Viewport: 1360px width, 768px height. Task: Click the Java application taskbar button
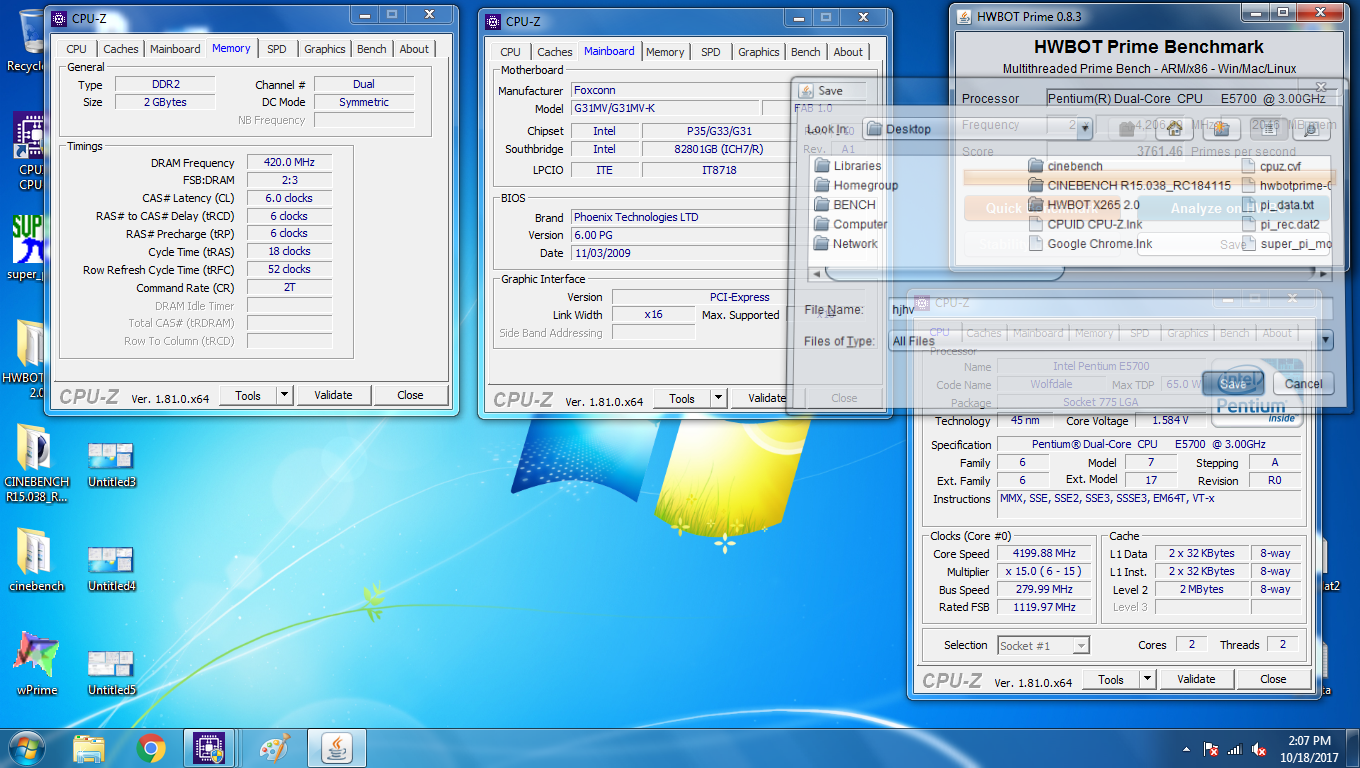click(336, 748)
